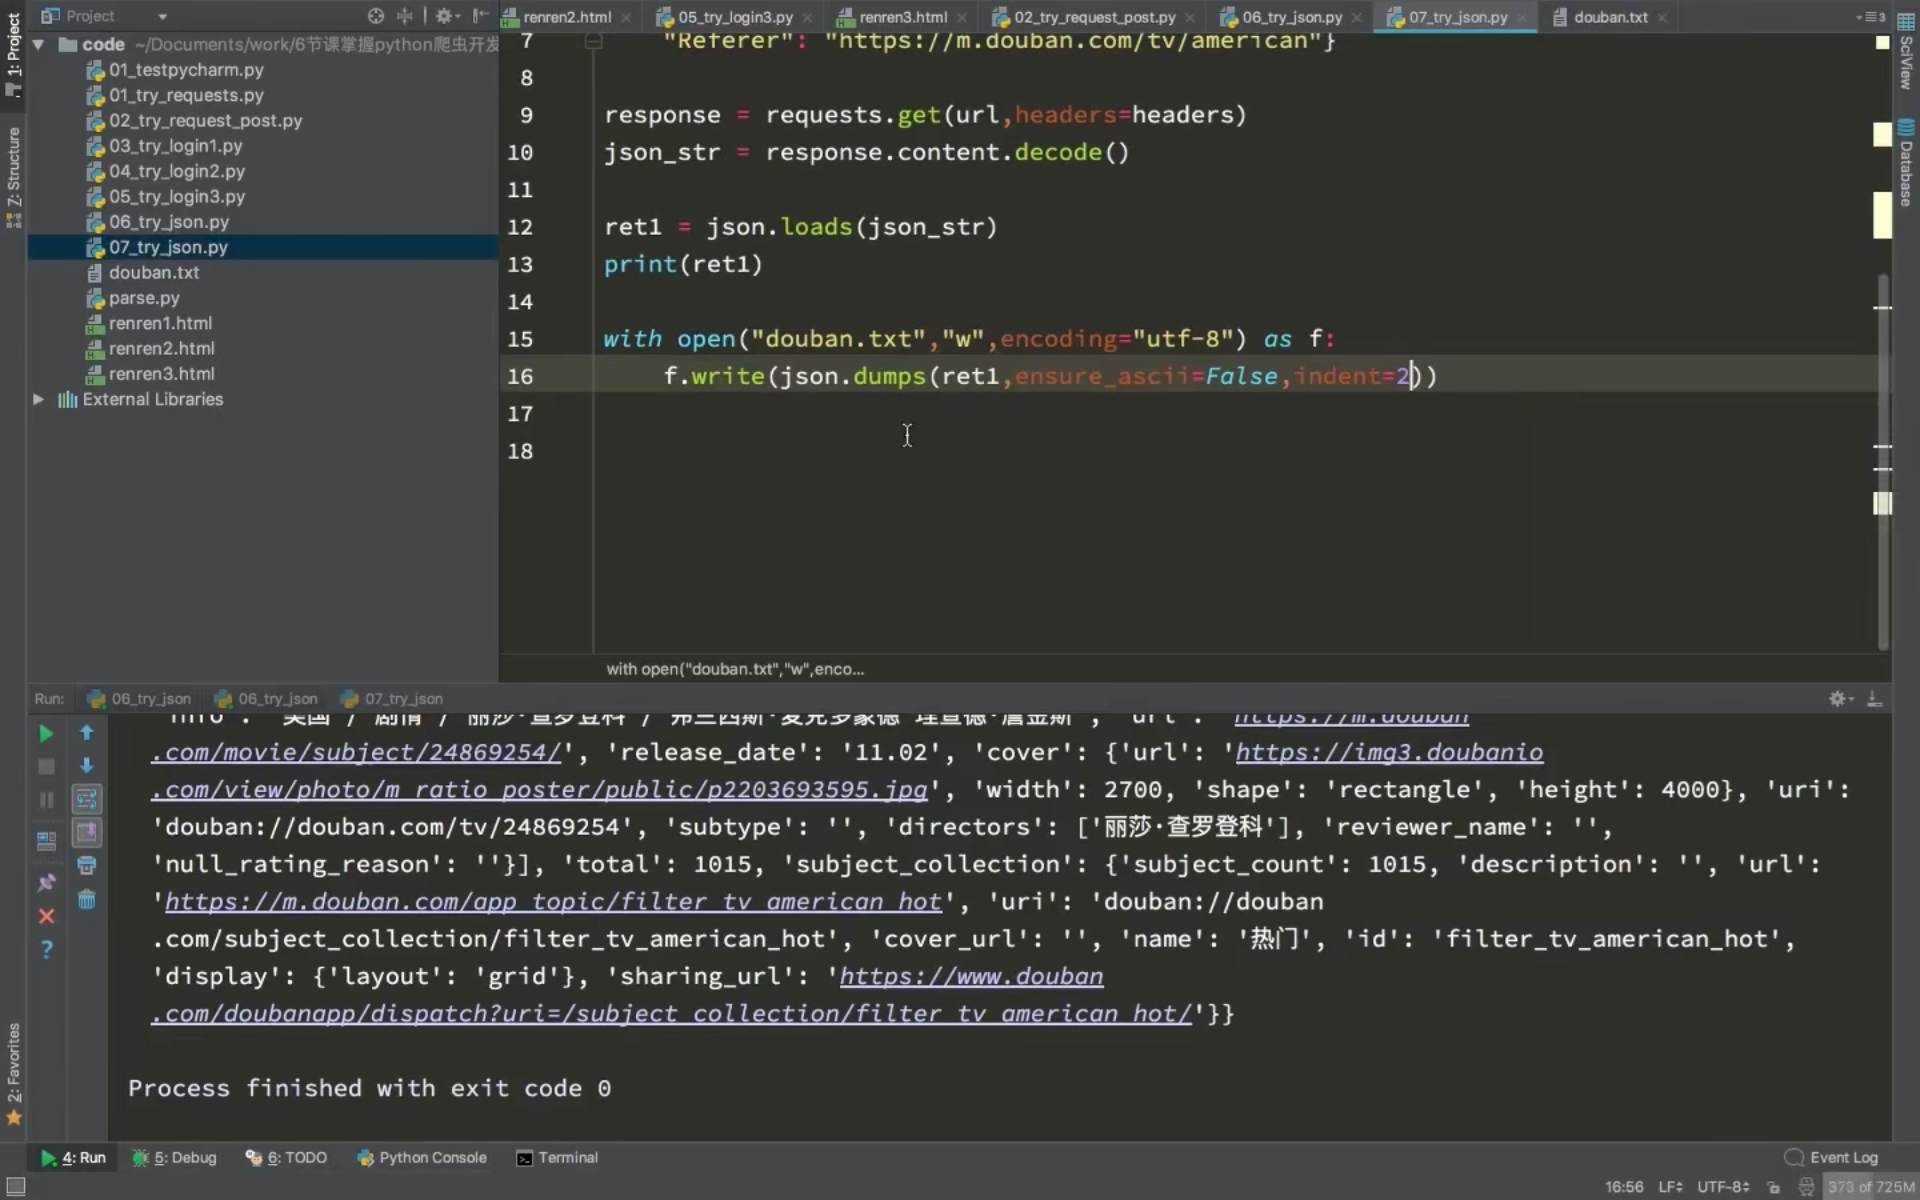Open the Terminal tool window

click(557, 1158)
